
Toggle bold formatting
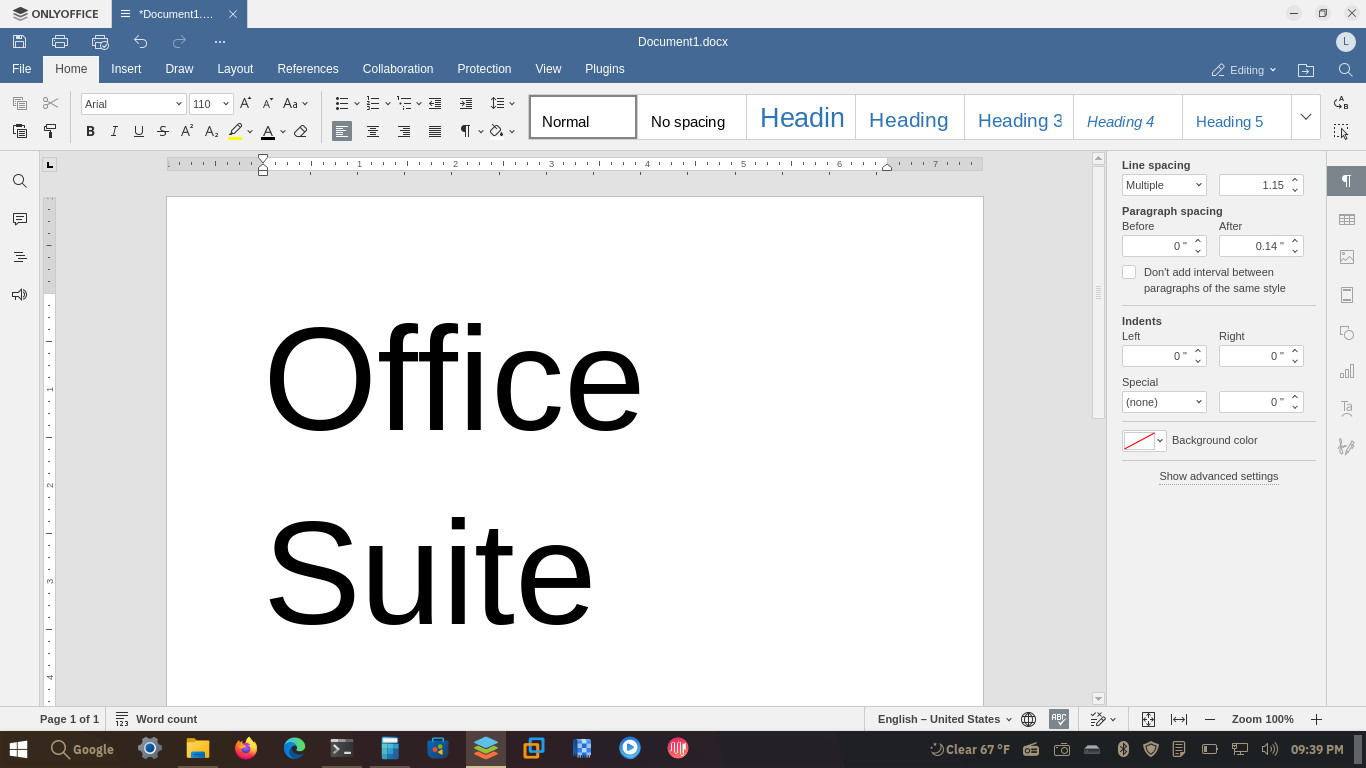click(x=90, y=131)
